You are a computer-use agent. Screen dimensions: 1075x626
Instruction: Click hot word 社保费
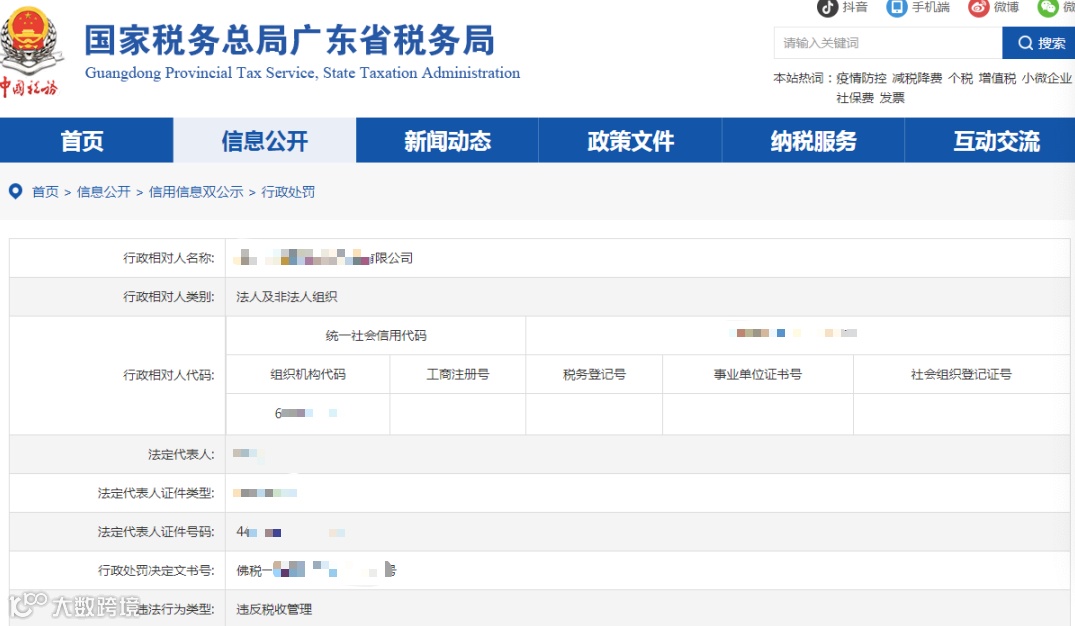pyautogui.click(x=855, y=98)
